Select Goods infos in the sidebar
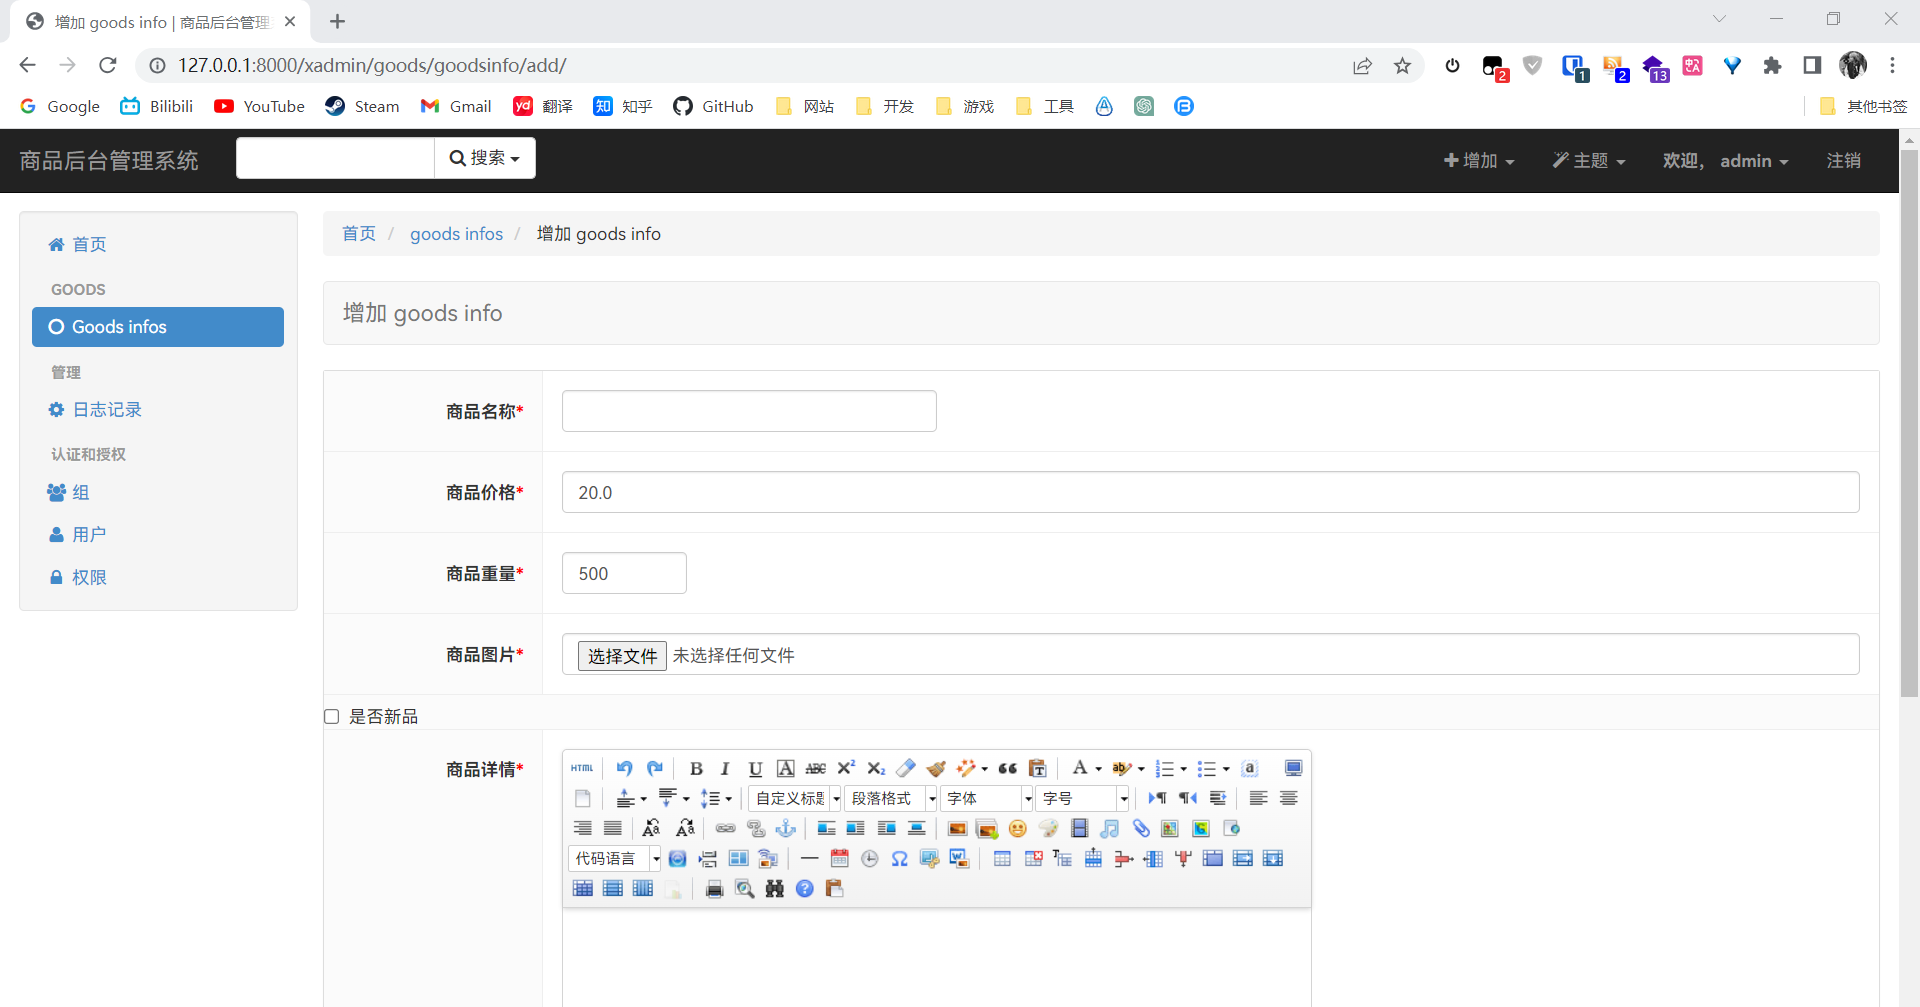This screenshot has height=1007, width=1920. tap(158, 327)
